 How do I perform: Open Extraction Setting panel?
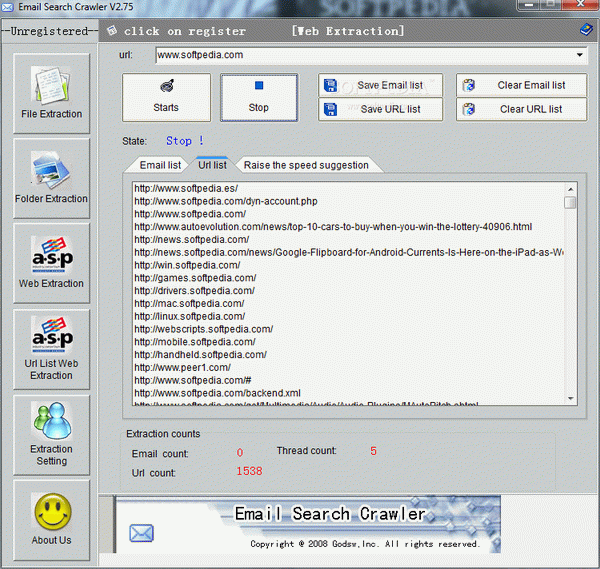click(51, 435)
